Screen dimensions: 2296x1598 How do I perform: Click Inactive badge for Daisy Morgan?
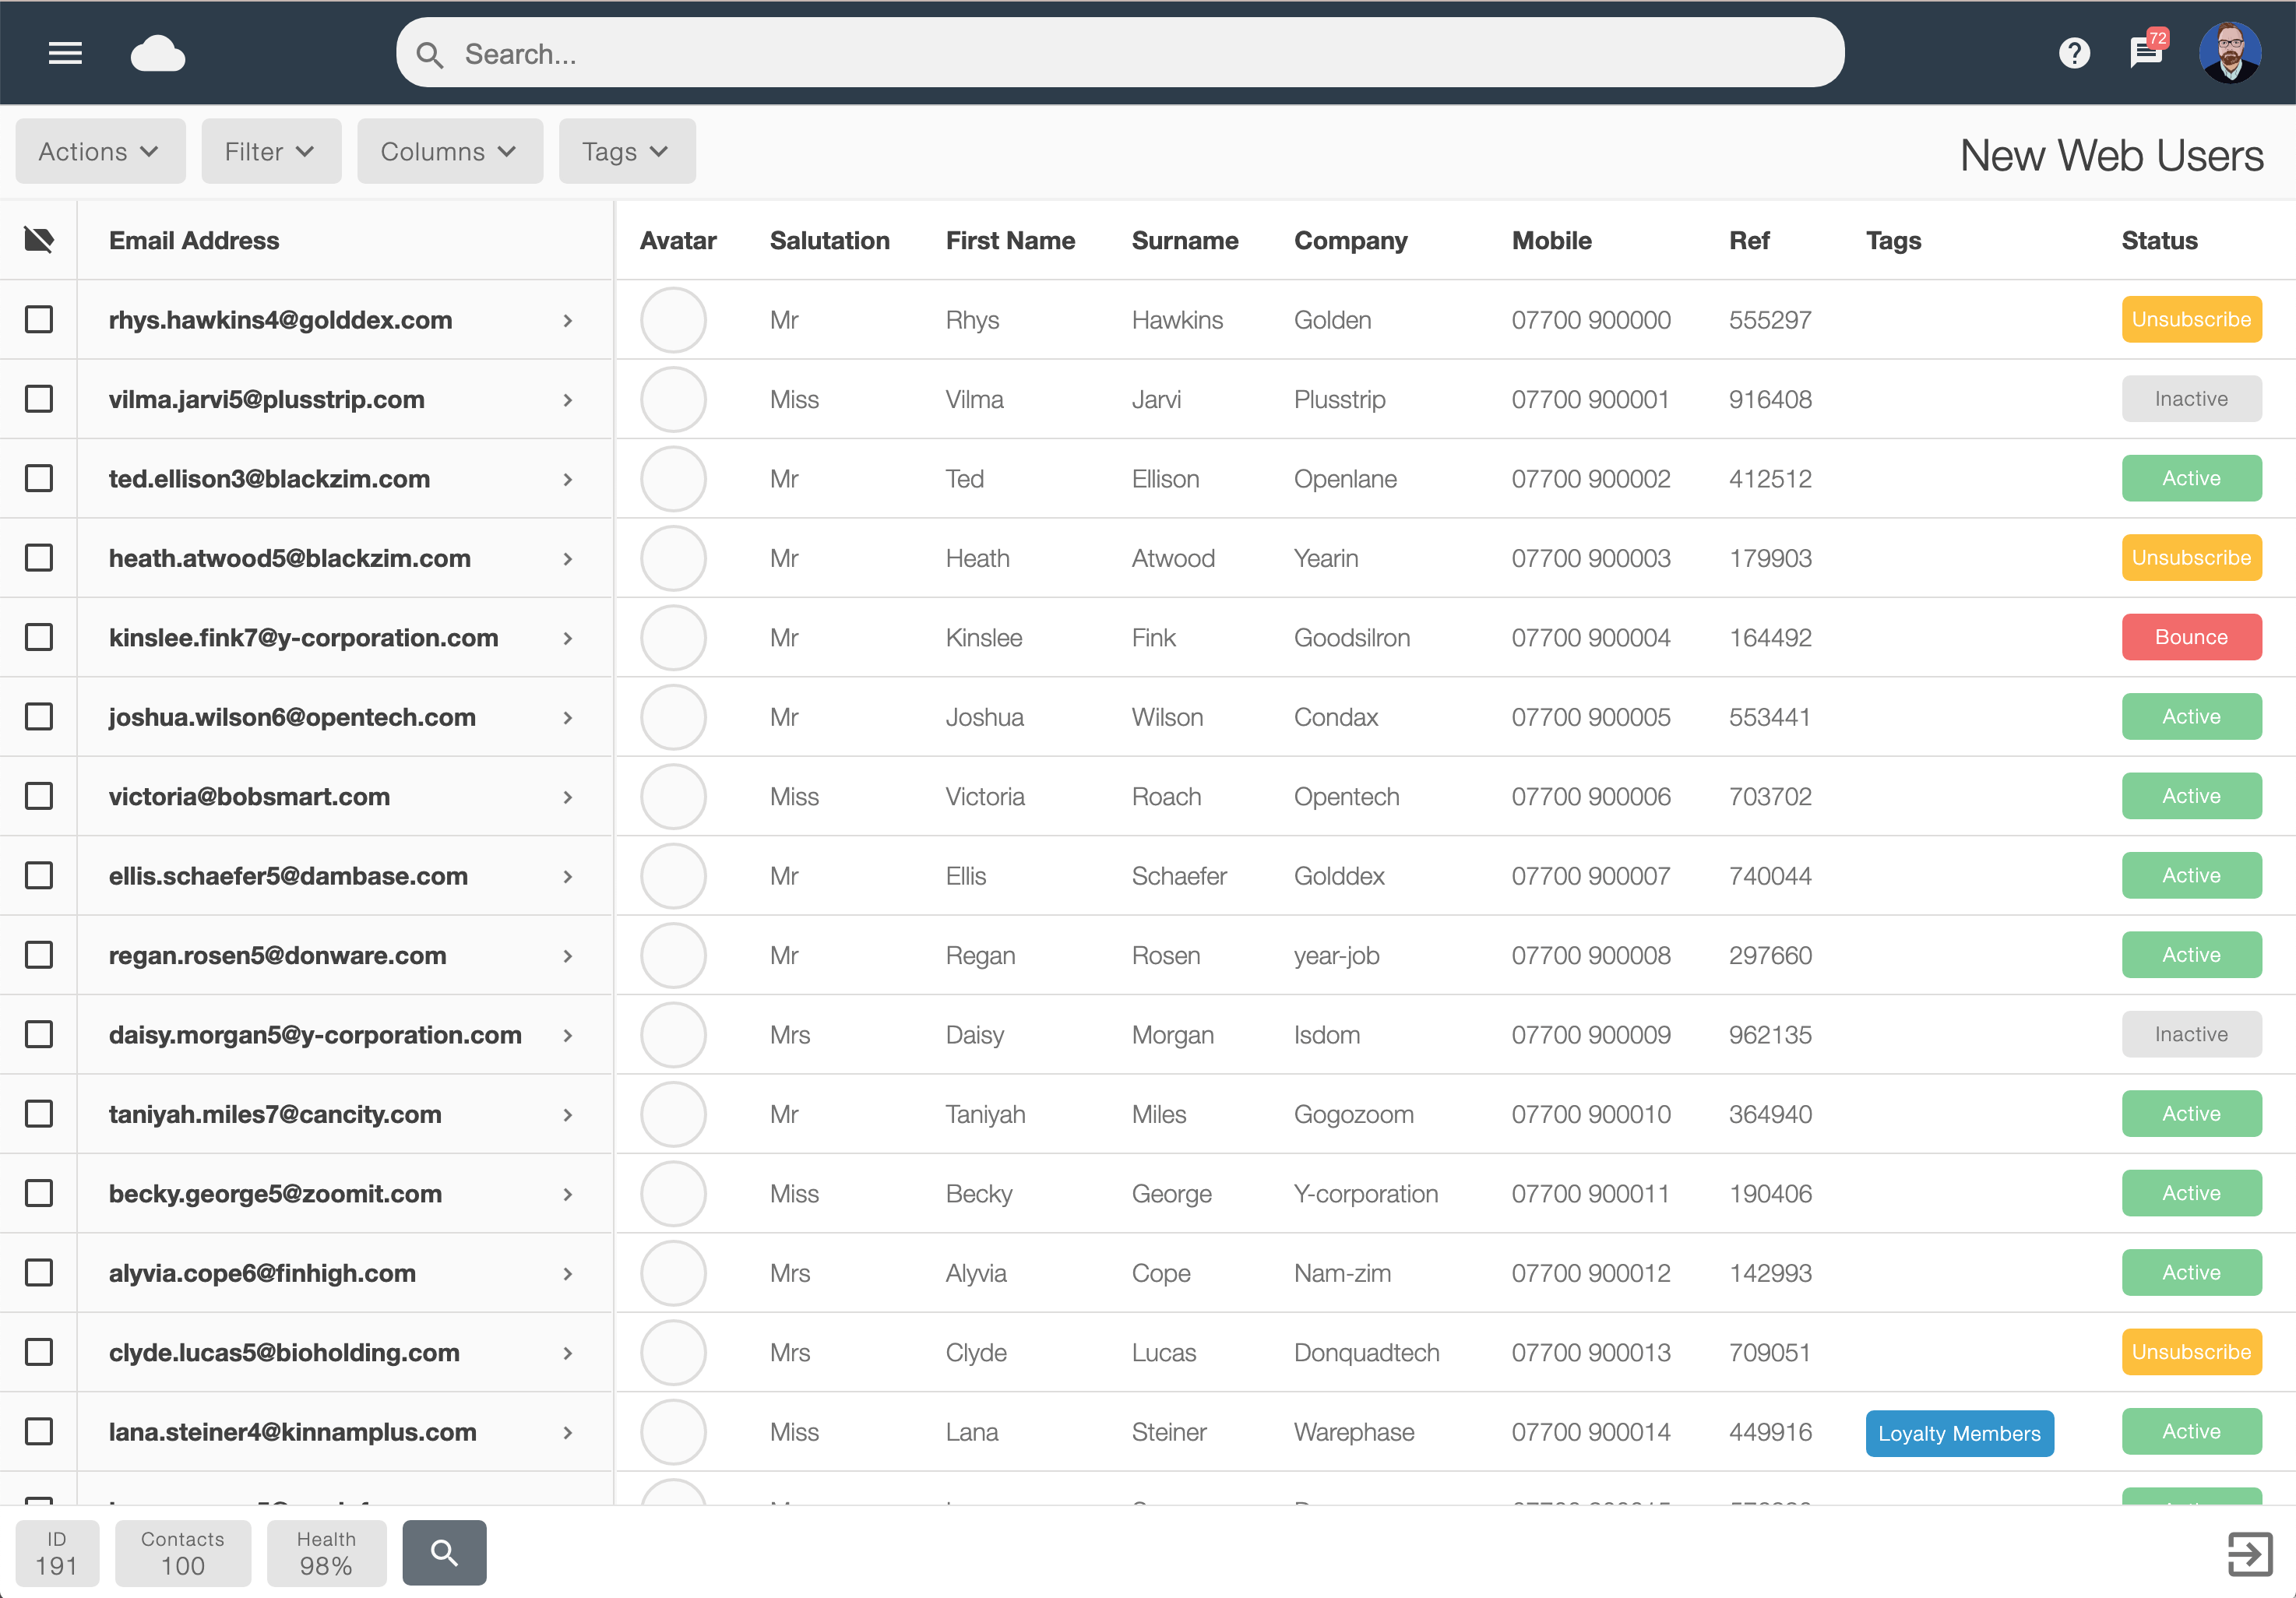[x=2191, y=1034]
